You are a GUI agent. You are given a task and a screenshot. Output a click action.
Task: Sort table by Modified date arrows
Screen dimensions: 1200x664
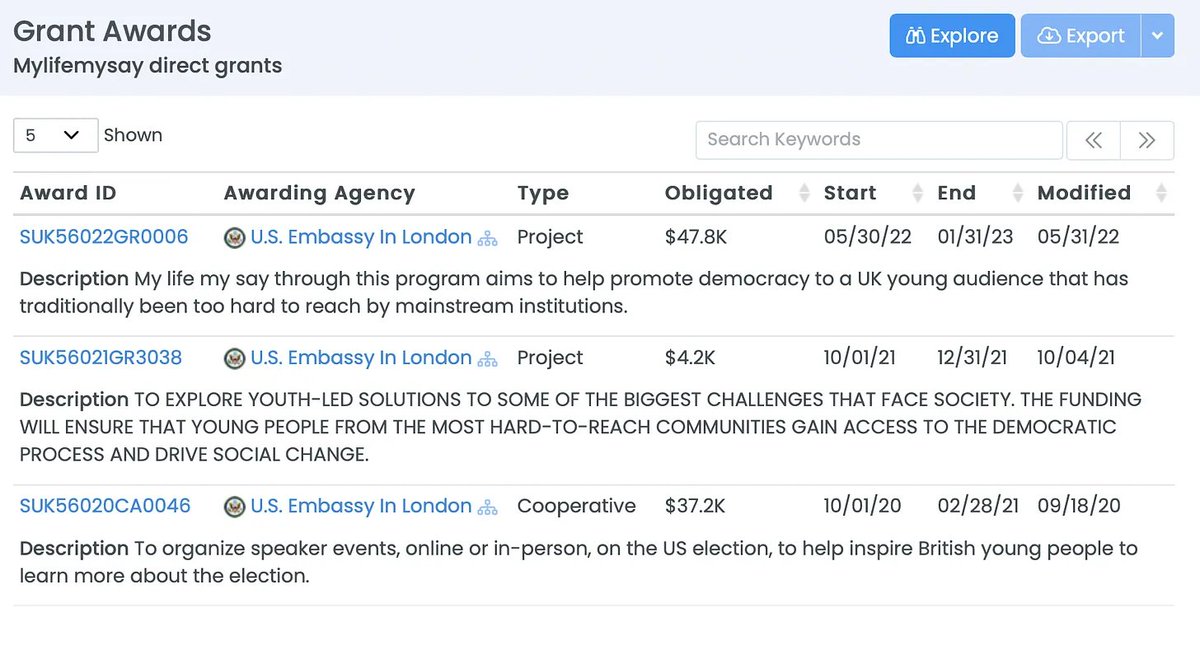[x=1161, y=194]
